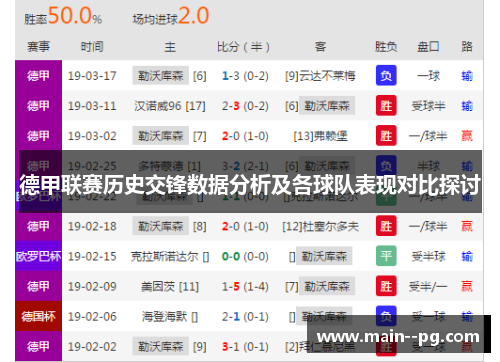Click the score 1-5 (1-4)
This screenshot has width=500, height=362.
click(x=245, y=286)
